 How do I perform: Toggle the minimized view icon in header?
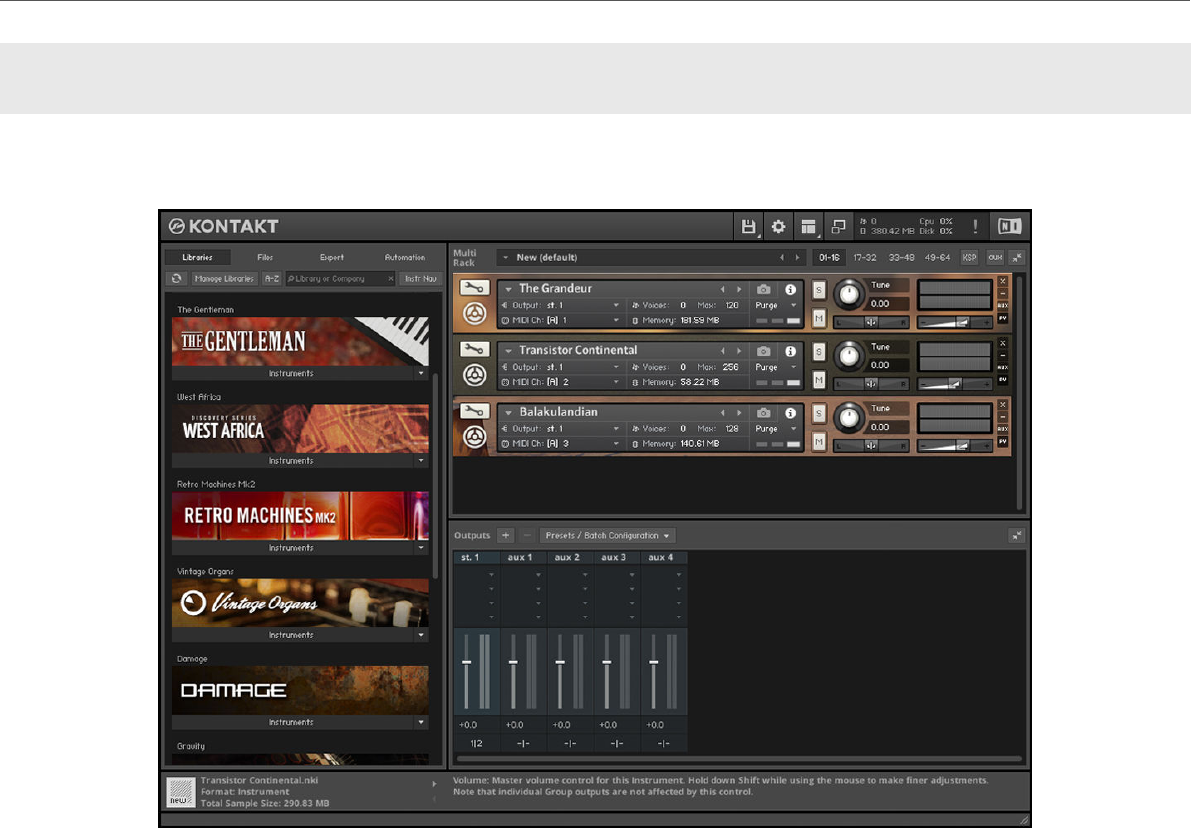[x=838, y=226]
